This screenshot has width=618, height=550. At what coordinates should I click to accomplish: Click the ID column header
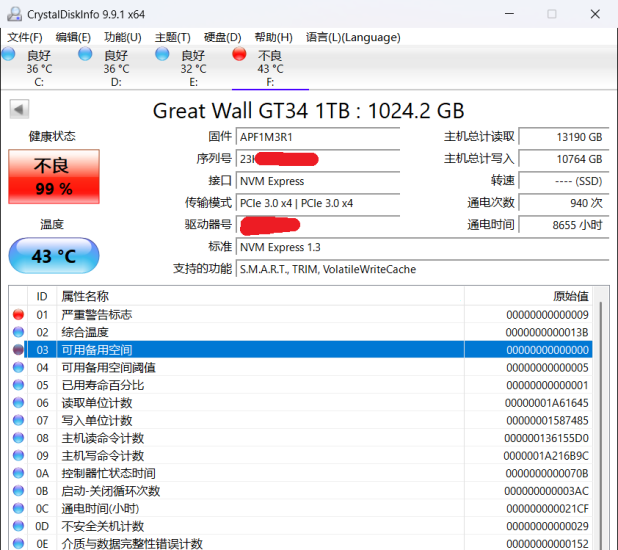pyautogui.click(x=42, y=296)
